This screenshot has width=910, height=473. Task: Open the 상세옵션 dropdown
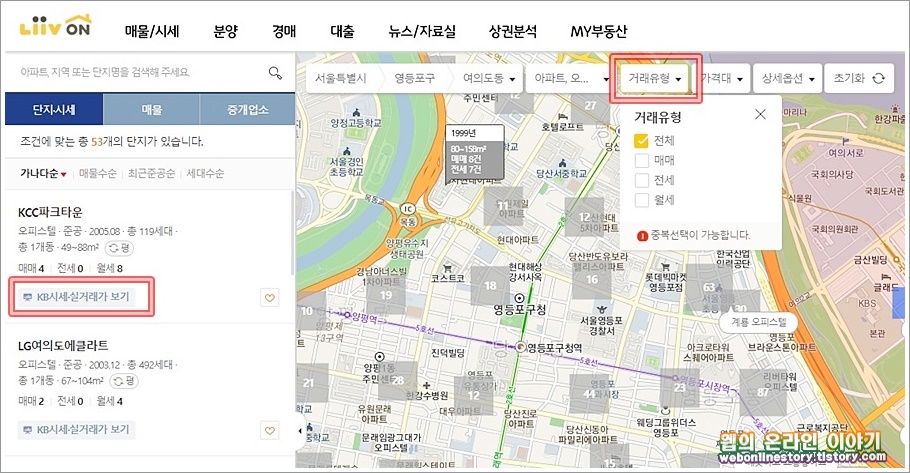788,78
